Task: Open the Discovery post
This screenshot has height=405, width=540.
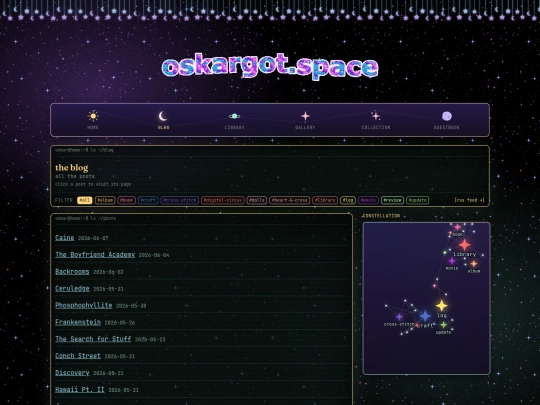Action: point(72,373)
